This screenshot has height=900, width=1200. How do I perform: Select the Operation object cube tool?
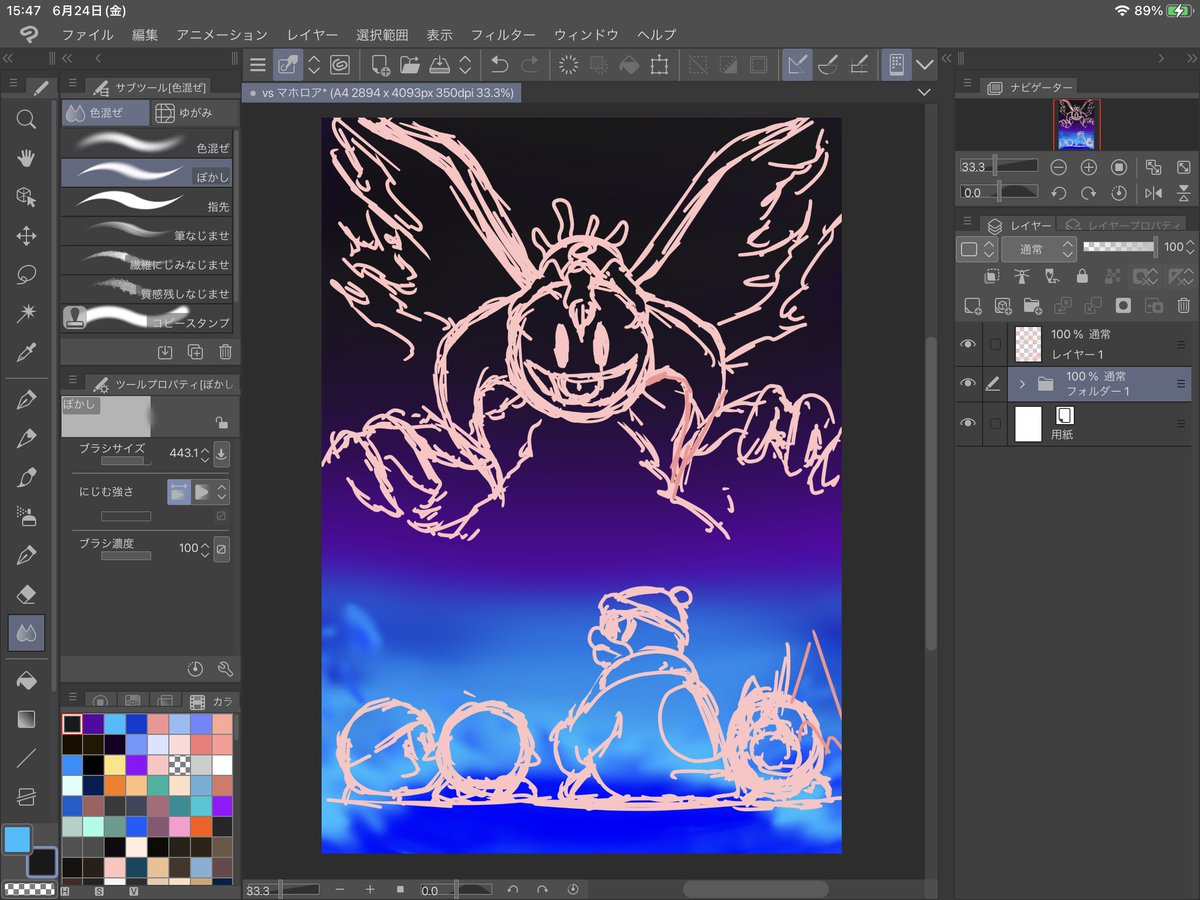tap(26, 197)
